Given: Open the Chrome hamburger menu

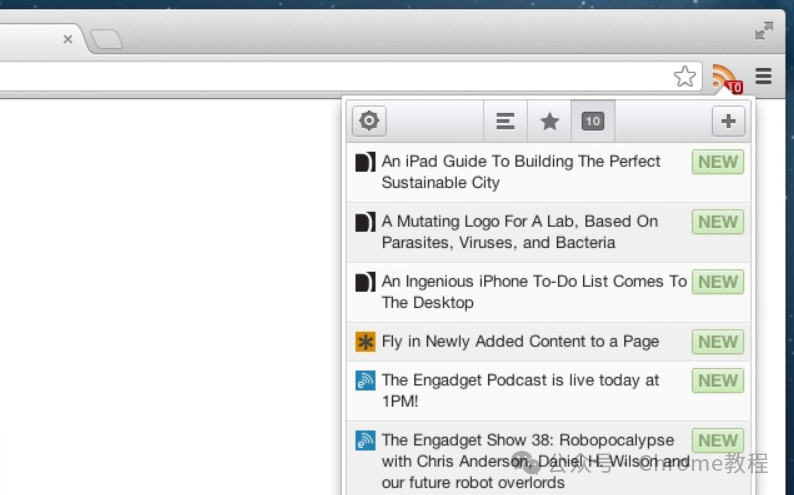Looking at the screenshot, I should click(763, 76).
